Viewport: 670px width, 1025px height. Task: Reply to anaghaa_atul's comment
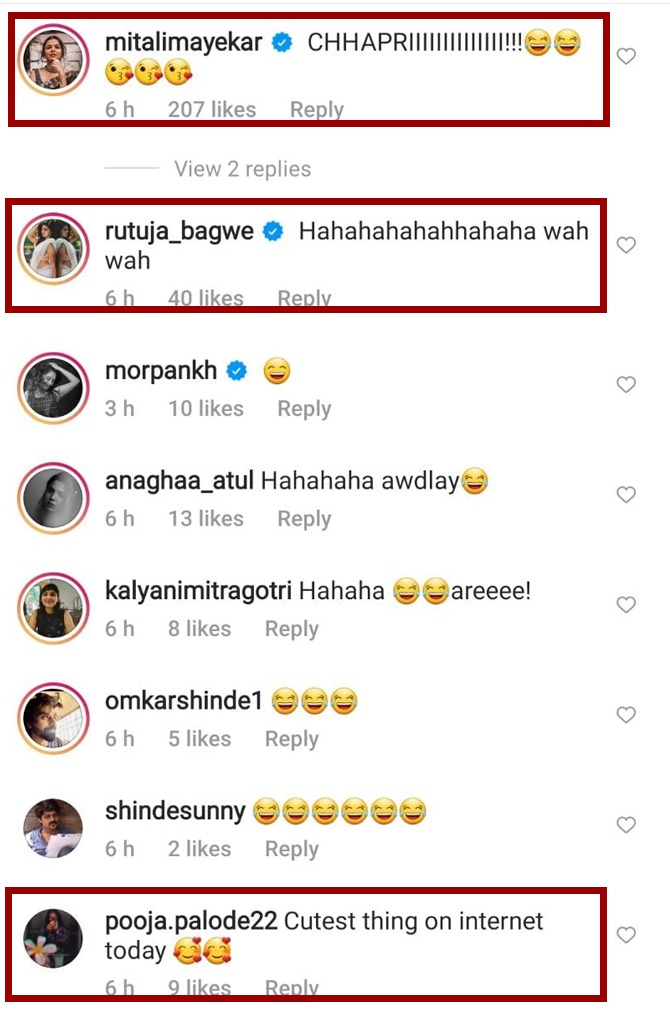[304, 519]
